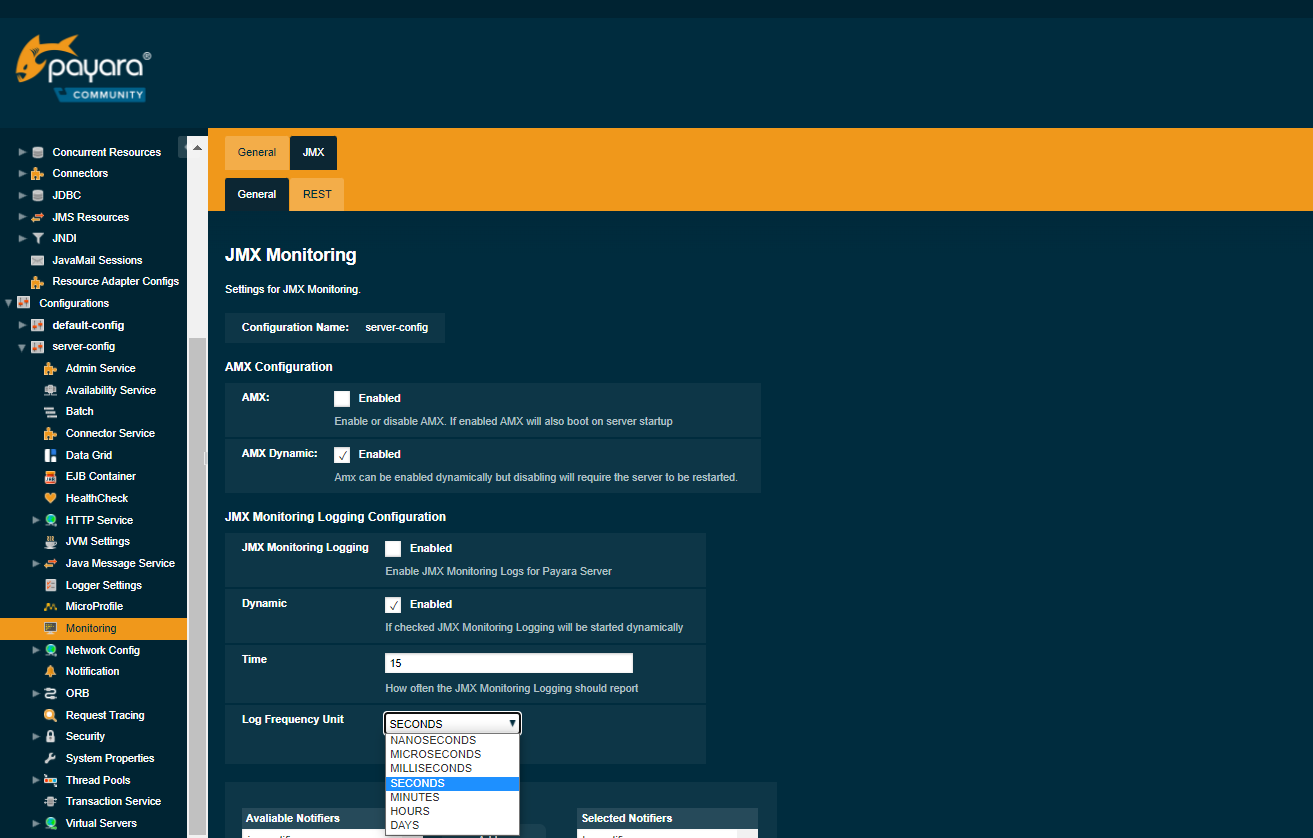Click the Payara Community logo

[84, 70]
